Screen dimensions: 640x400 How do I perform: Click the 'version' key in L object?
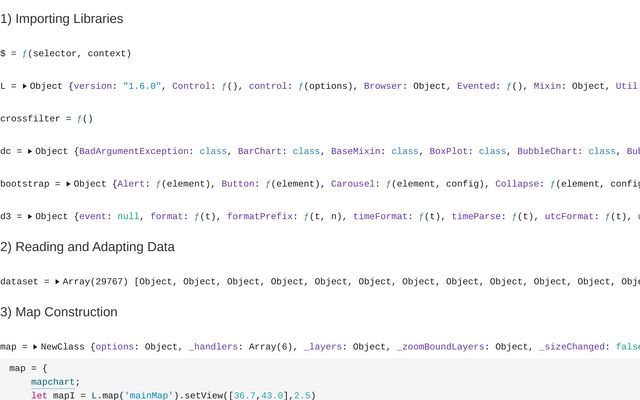(93, 86)
